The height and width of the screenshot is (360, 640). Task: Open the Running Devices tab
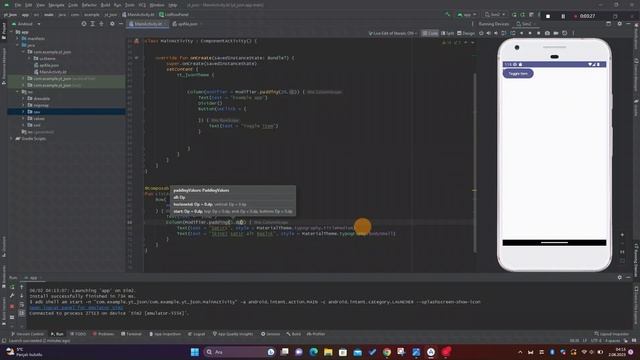click(x=493, y=24)
